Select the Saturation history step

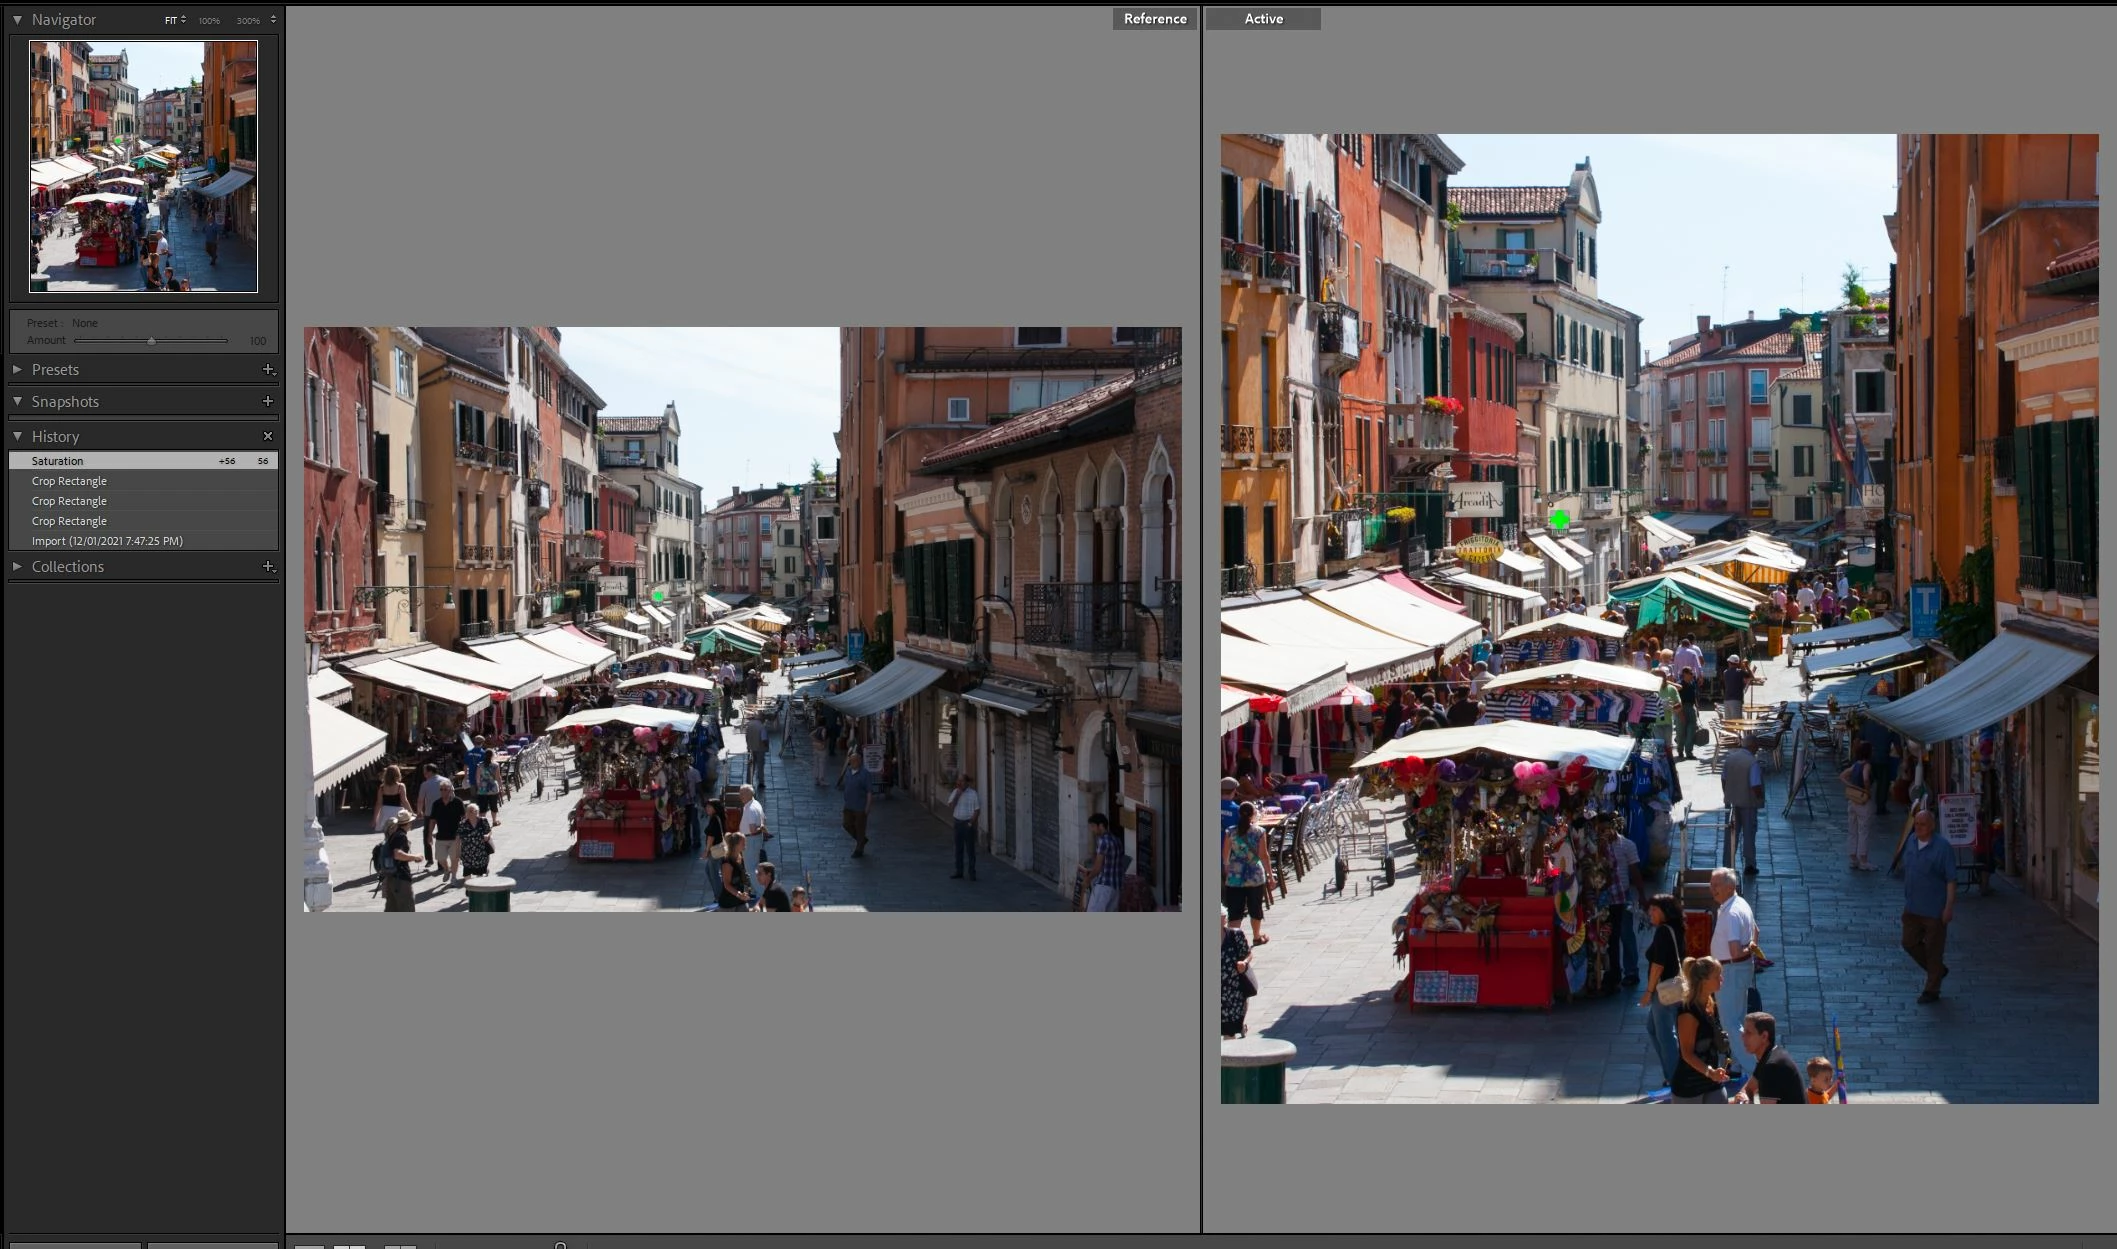pyautogui.click(x=58, y=461)
